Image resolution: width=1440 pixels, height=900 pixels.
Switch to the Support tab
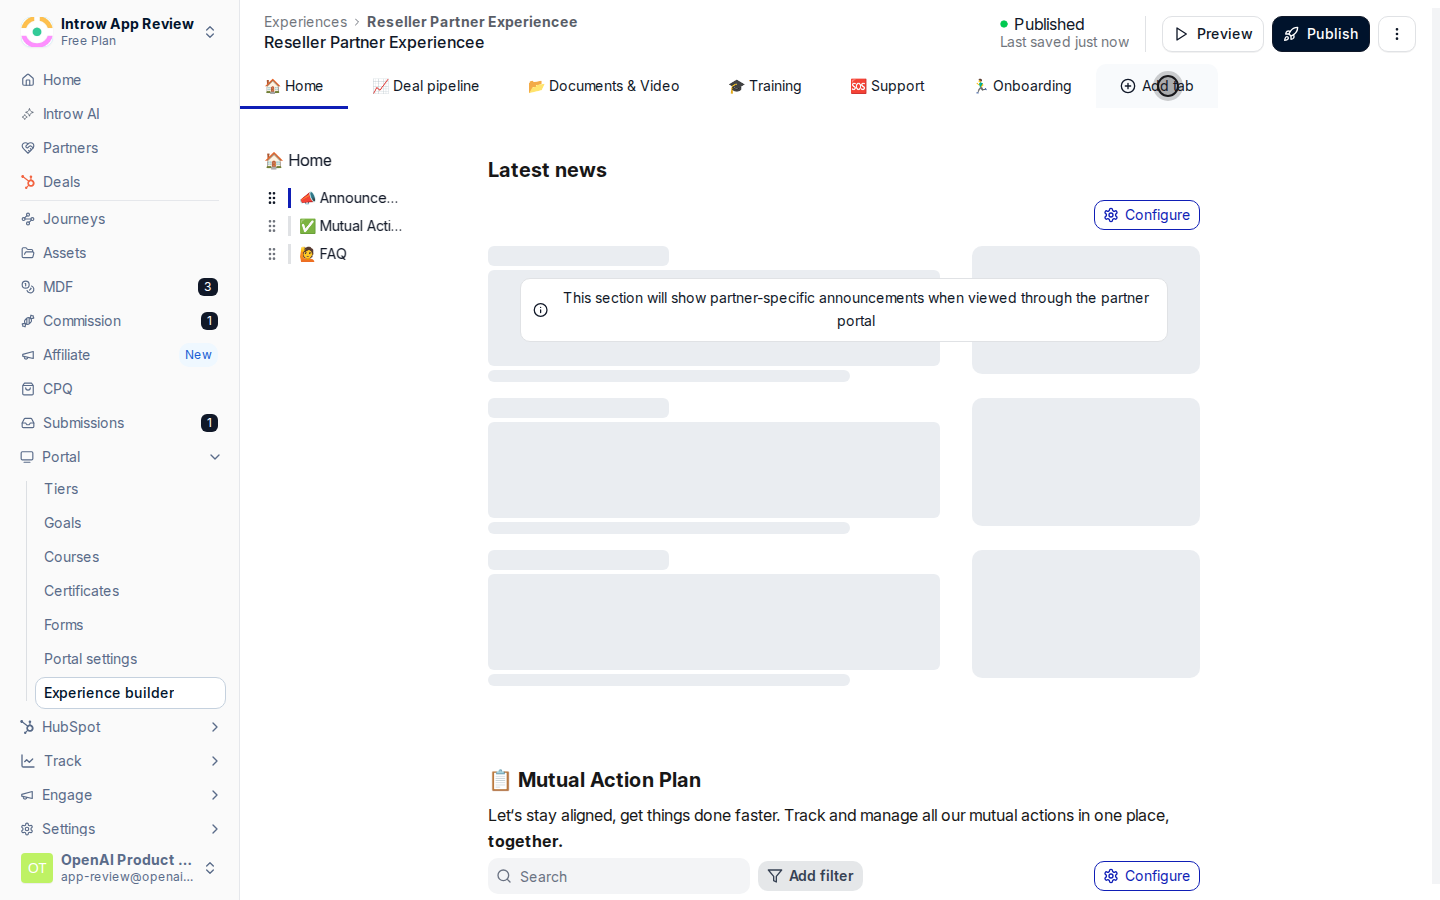coord(888,86)
